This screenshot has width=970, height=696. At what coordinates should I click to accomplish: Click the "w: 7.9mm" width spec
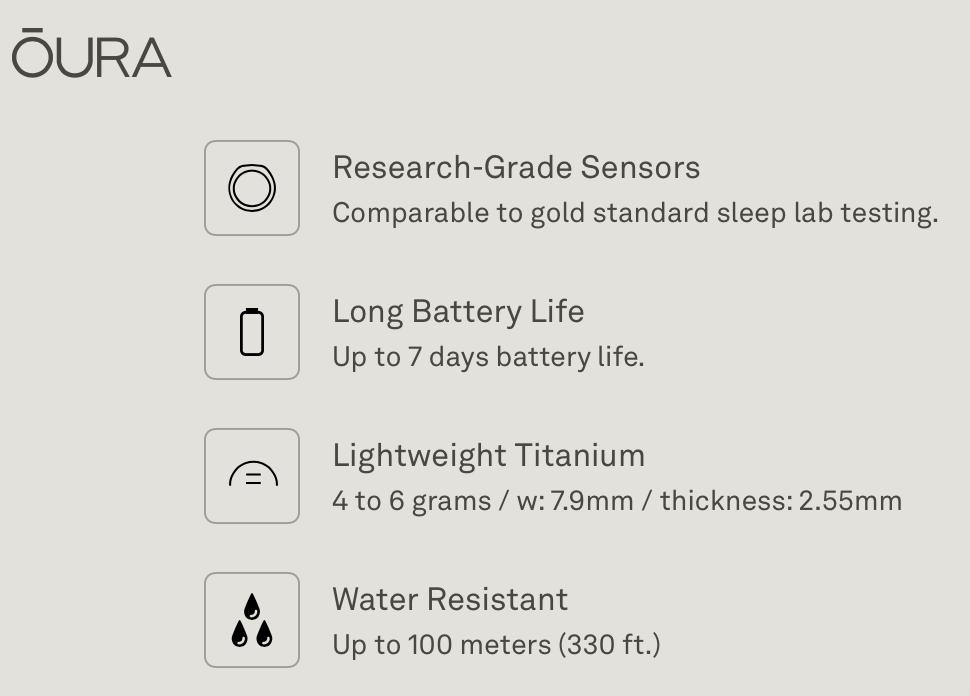(x=574, y=501)
